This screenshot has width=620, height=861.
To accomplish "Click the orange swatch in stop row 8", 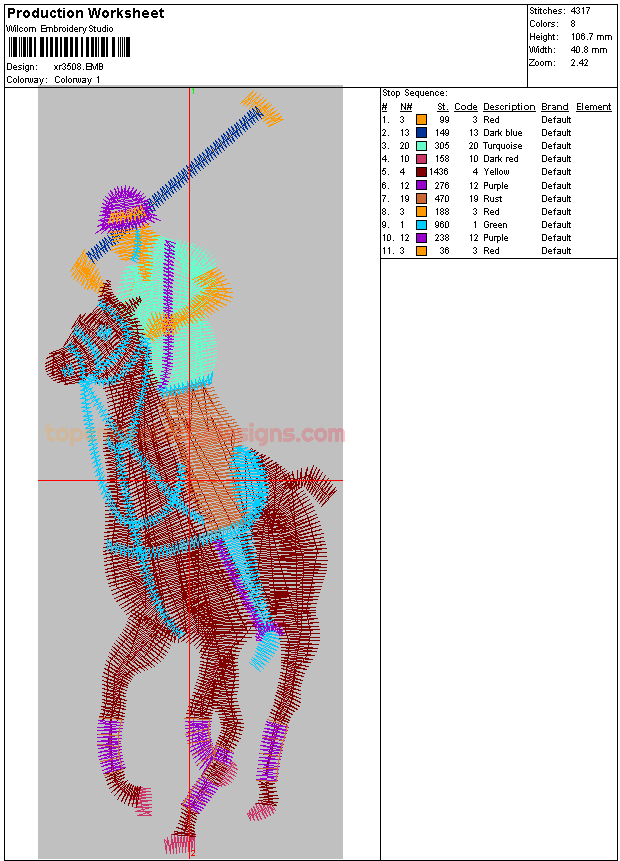I will point(421,211).
